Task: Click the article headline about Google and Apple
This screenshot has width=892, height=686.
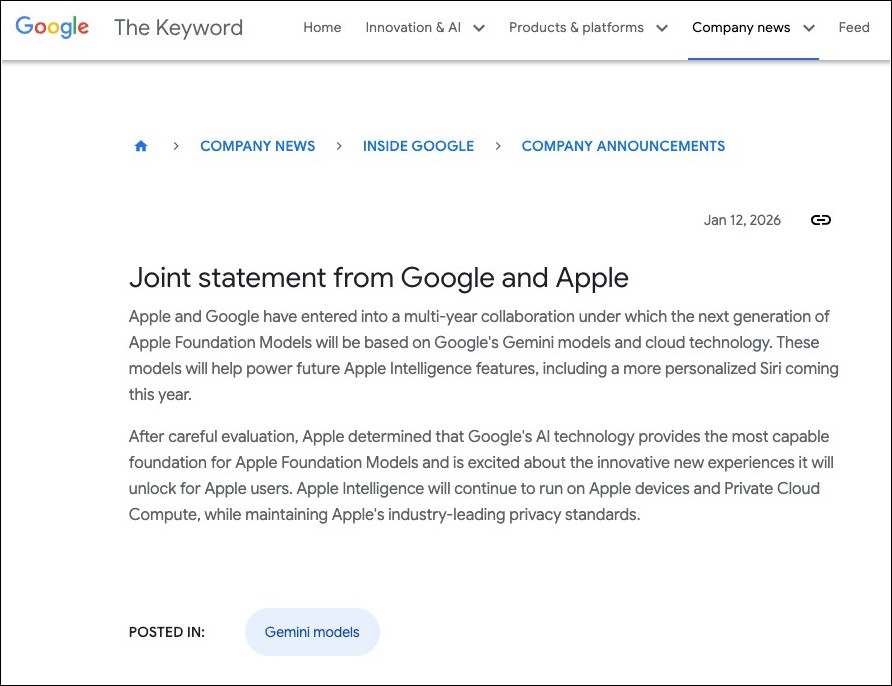Action: pyautogui.click(x=379, y=278)
